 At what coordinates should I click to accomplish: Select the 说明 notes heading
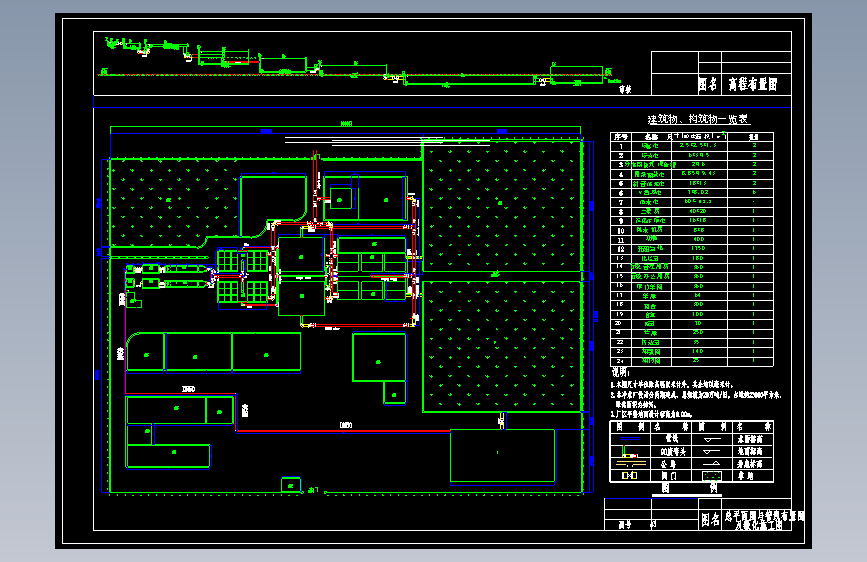620,373
